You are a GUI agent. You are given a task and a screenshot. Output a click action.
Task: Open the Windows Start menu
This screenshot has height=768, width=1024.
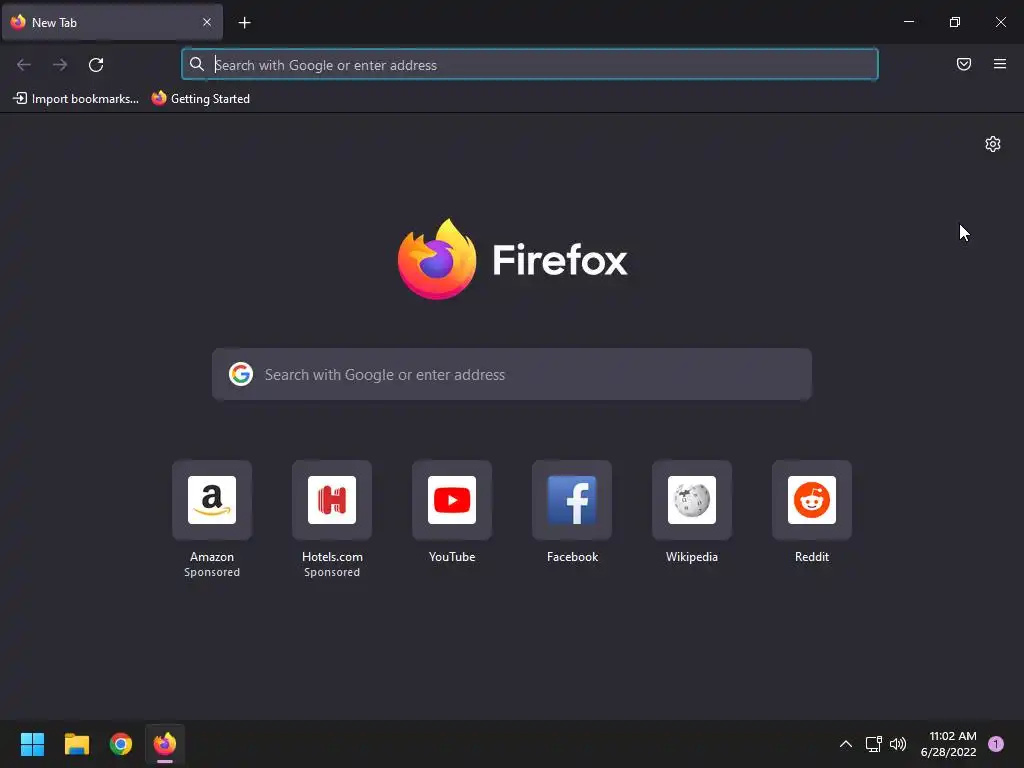(x=32, y=744)
